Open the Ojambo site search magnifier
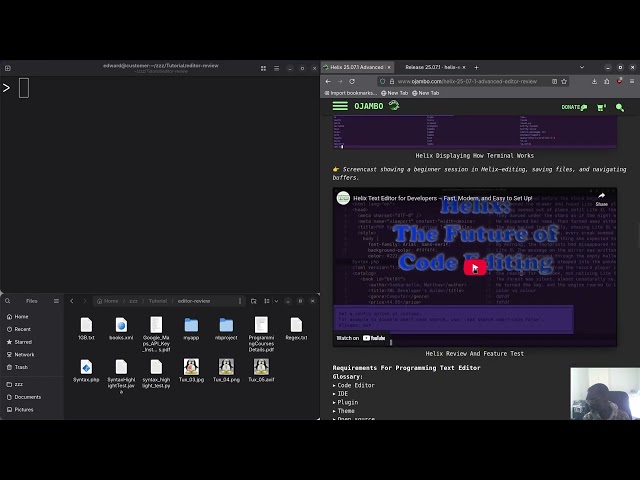This screenshot has width=640, height=480. (620, 107)
